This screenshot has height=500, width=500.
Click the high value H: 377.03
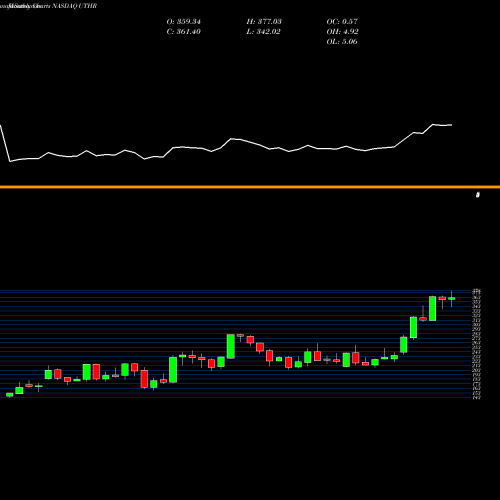coord(264,22)
